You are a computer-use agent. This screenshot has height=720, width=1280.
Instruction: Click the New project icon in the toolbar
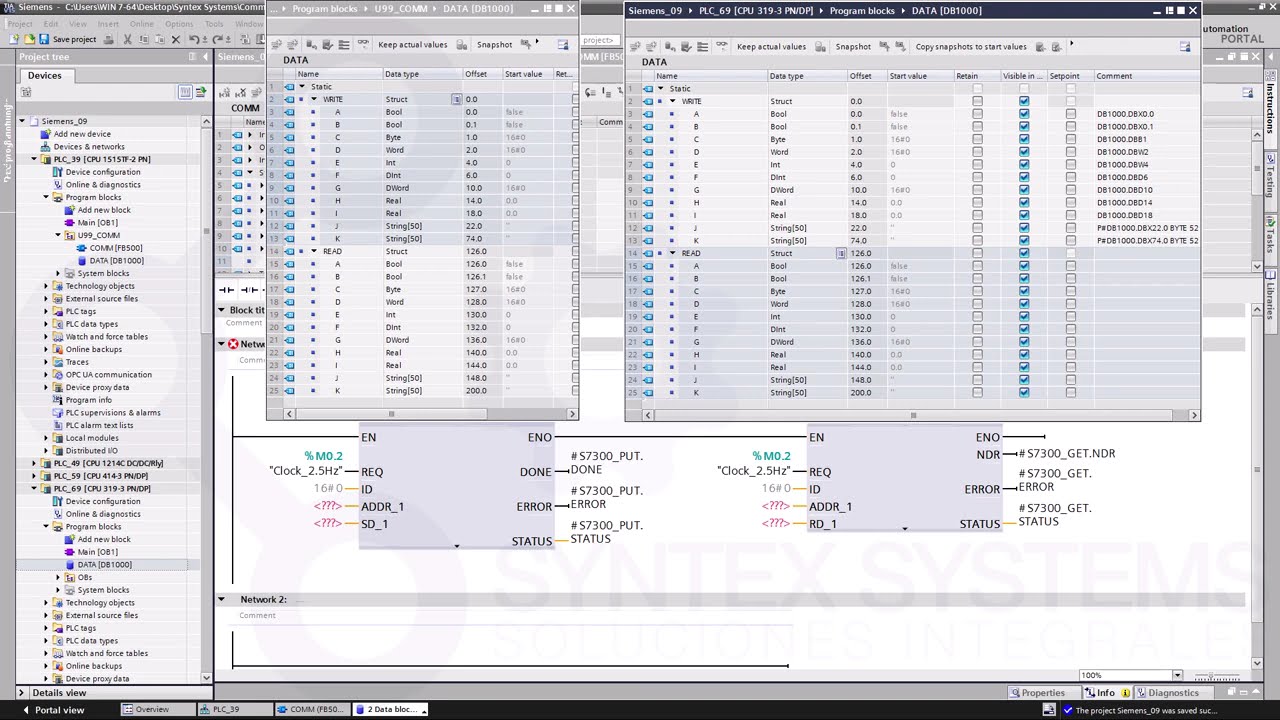point(14,39)
